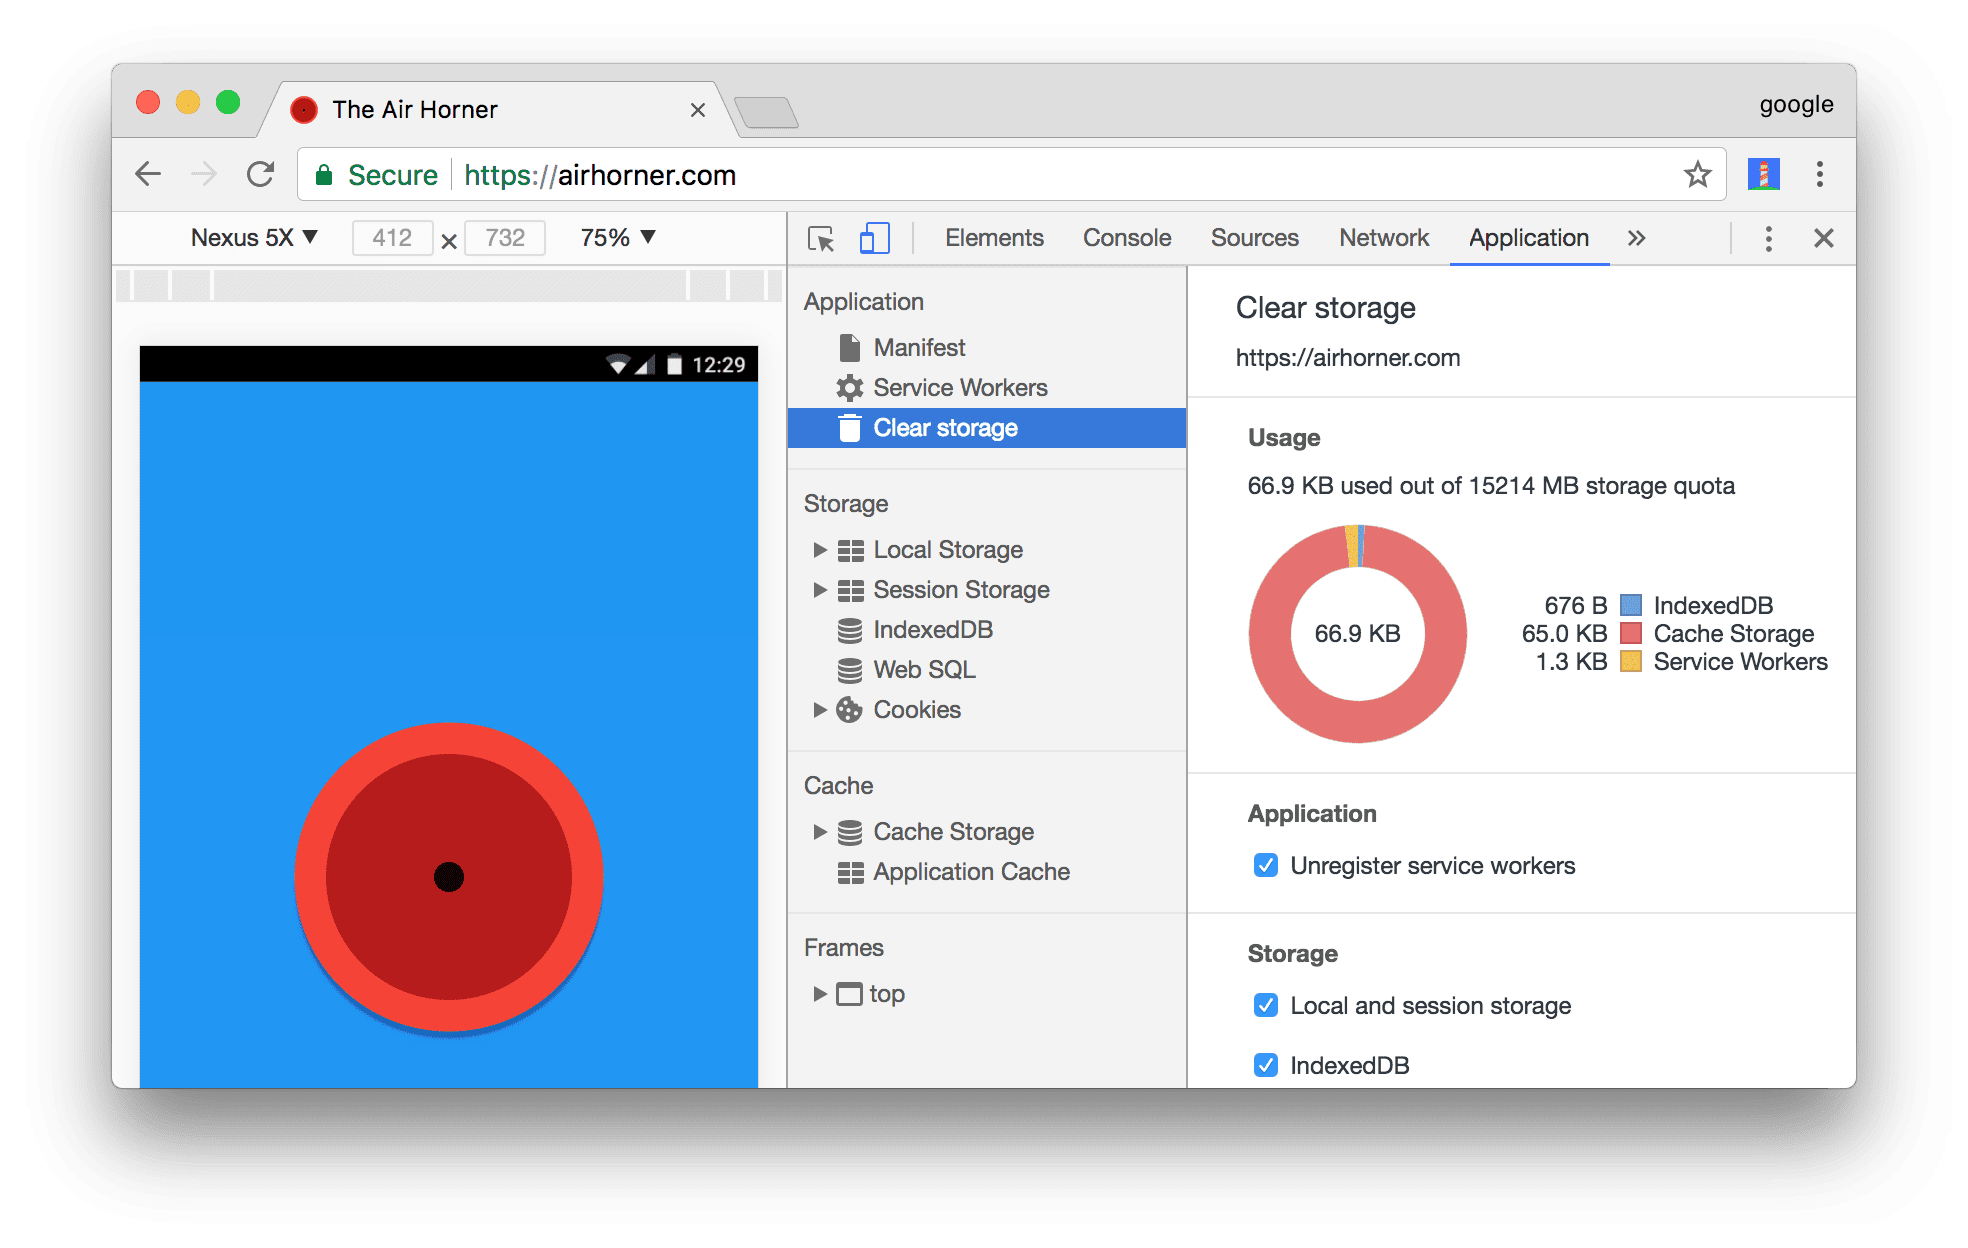Expand the Session Storage tree item
Image resolution: width=1968 pixels, height=1248 pixels.
(x=820, y=588)
